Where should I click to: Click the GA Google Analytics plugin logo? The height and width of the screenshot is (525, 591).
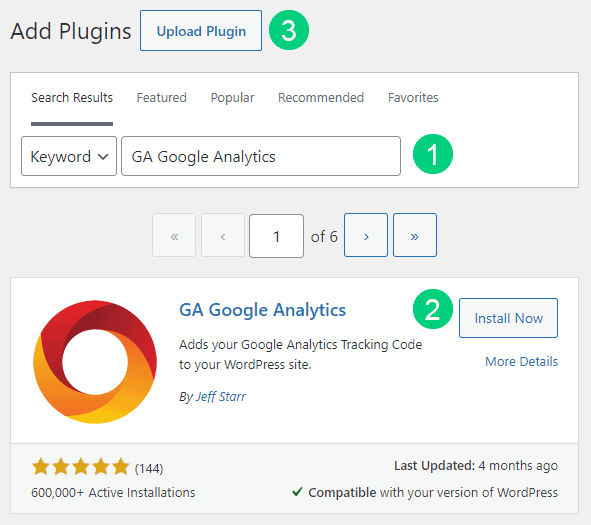pos(95,362)
